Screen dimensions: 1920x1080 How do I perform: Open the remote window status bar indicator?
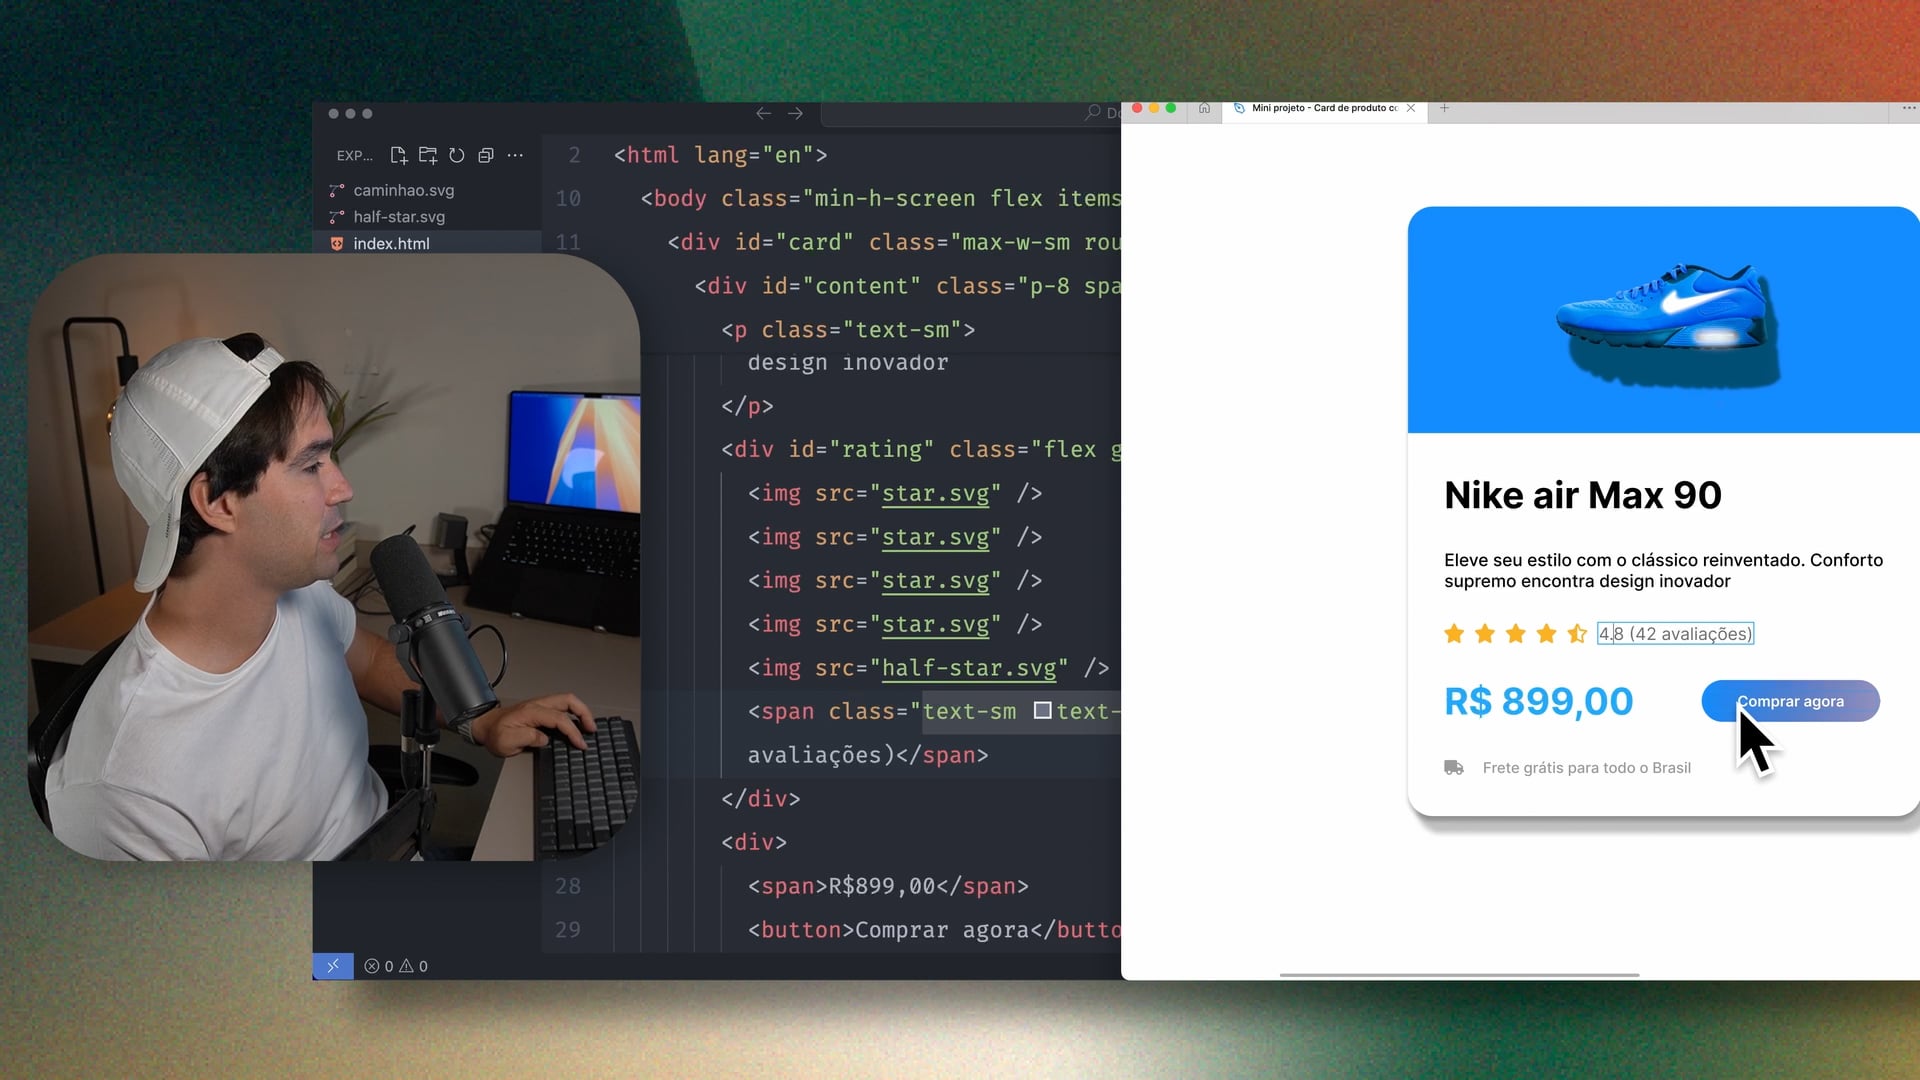(x=333, y=966)
